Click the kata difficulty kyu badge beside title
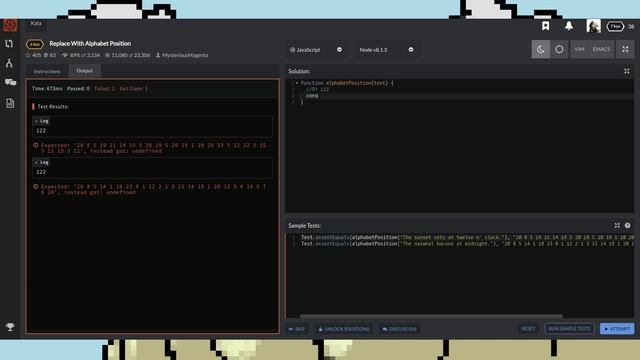Viewport: 640px width, 360px height. click(35, 44)
